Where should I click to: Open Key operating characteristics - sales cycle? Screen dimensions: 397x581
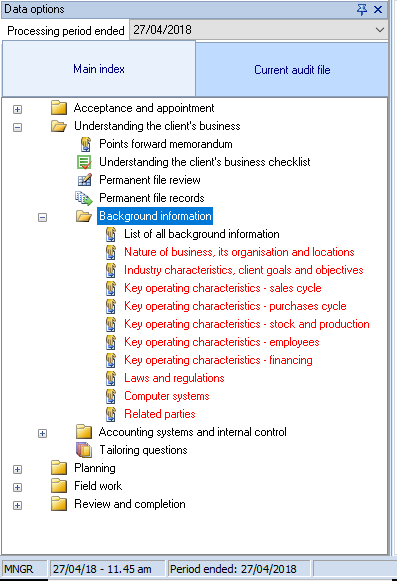[223, 288]
